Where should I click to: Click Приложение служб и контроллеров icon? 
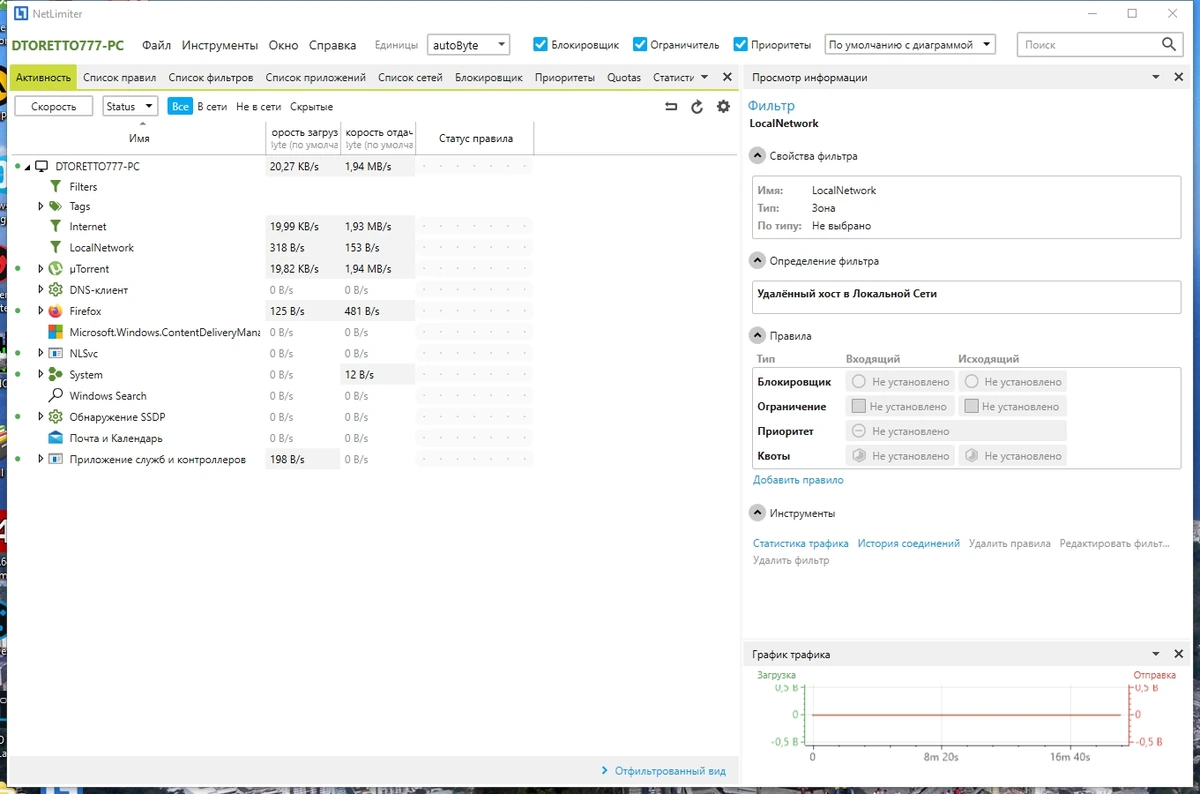(x=56, y=460)
